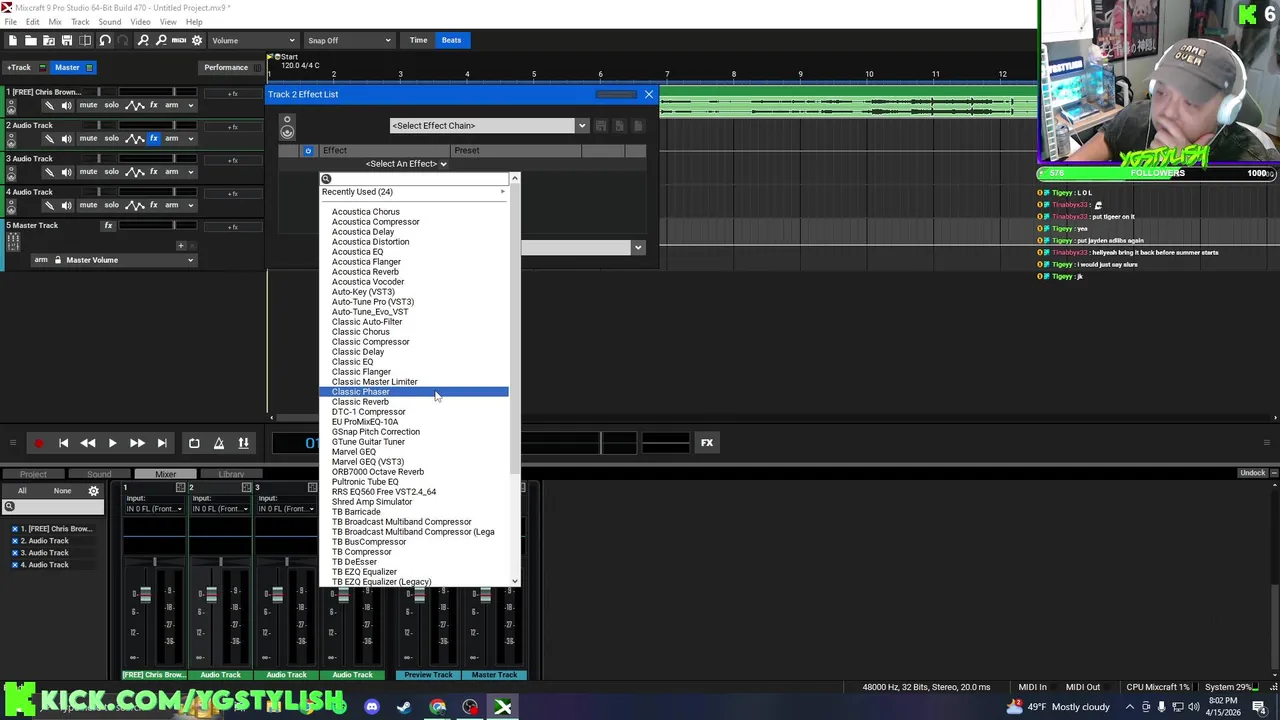The image size is (1280, 720).
Task: Open Google Chrome from the Windows taskbar
Action: click(x=438, y=708)
